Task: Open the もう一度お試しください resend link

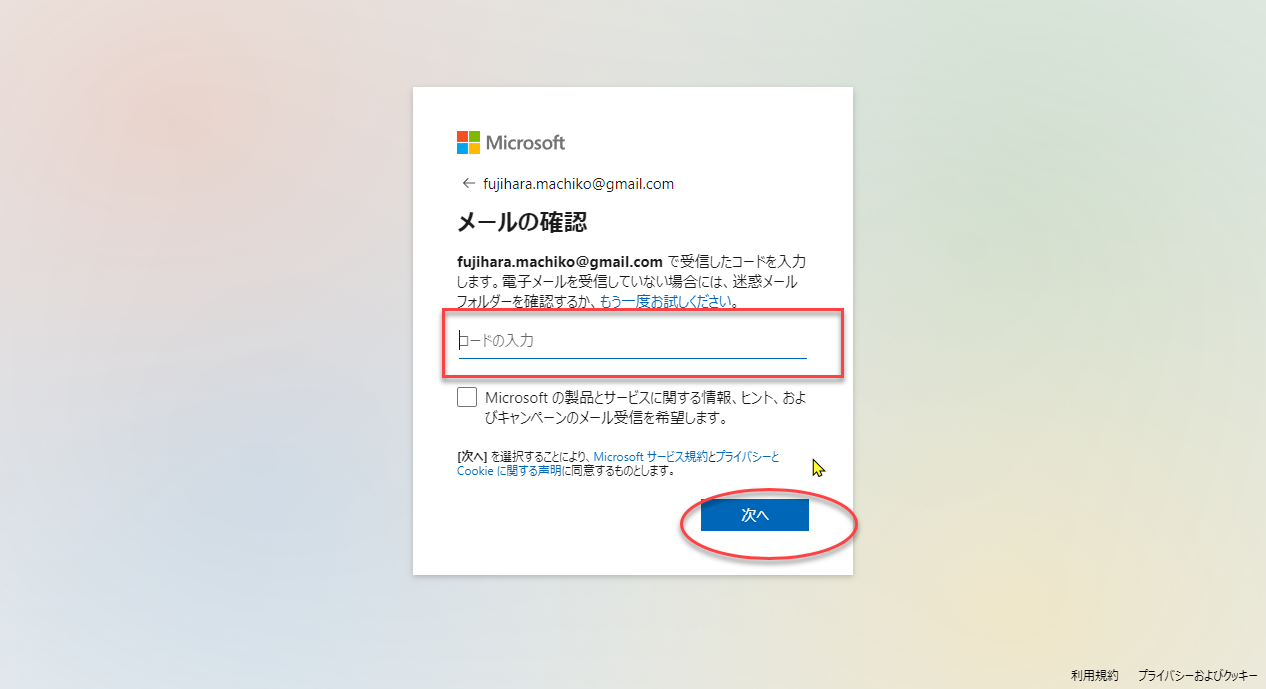Action: 667,301
